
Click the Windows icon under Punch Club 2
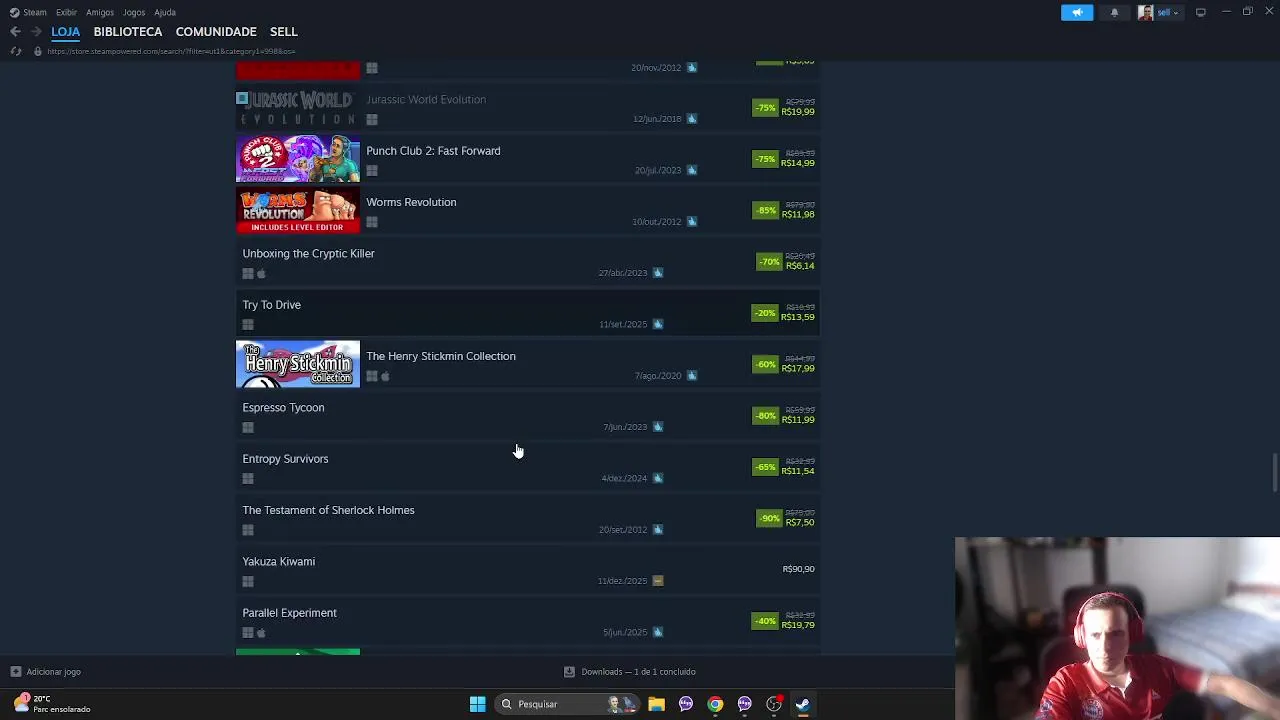tap(372, 171)
